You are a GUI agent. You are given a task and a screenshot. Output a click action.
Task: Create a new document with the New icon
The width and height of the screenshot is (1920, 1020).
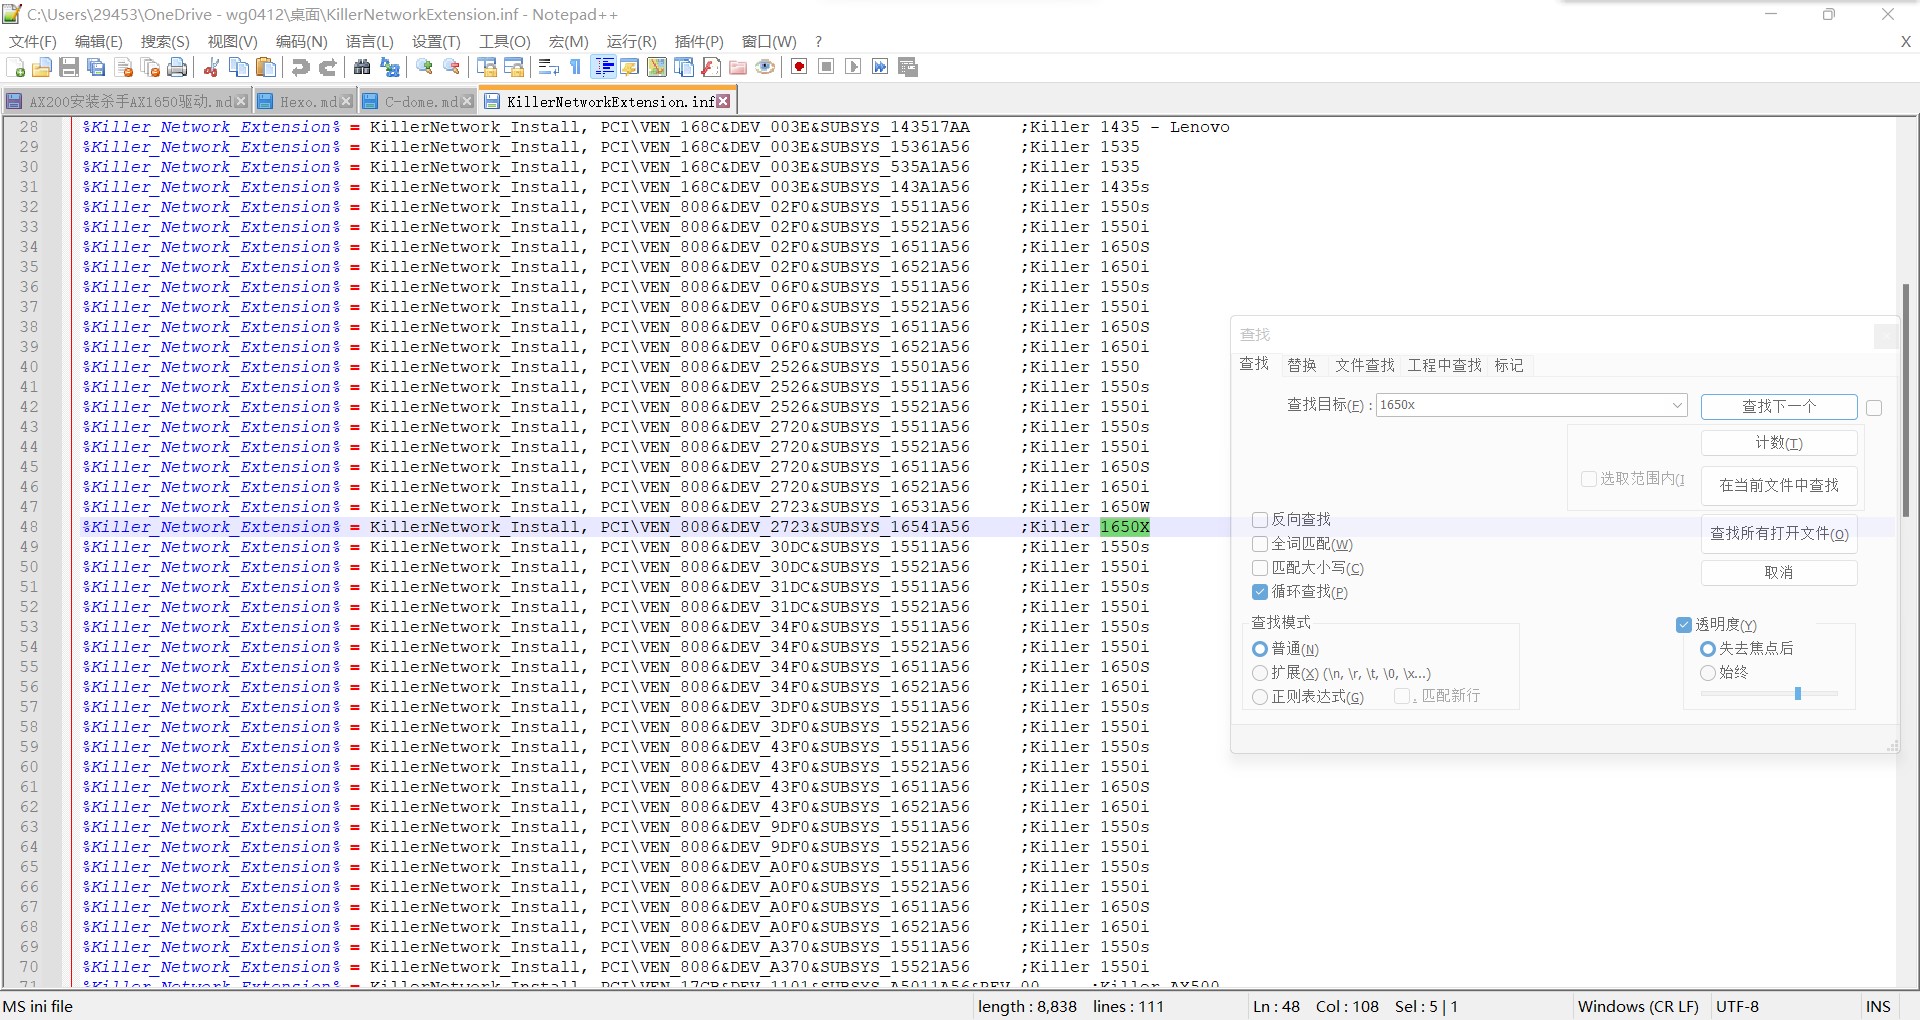pyautogui.click(x=16, y=67)
